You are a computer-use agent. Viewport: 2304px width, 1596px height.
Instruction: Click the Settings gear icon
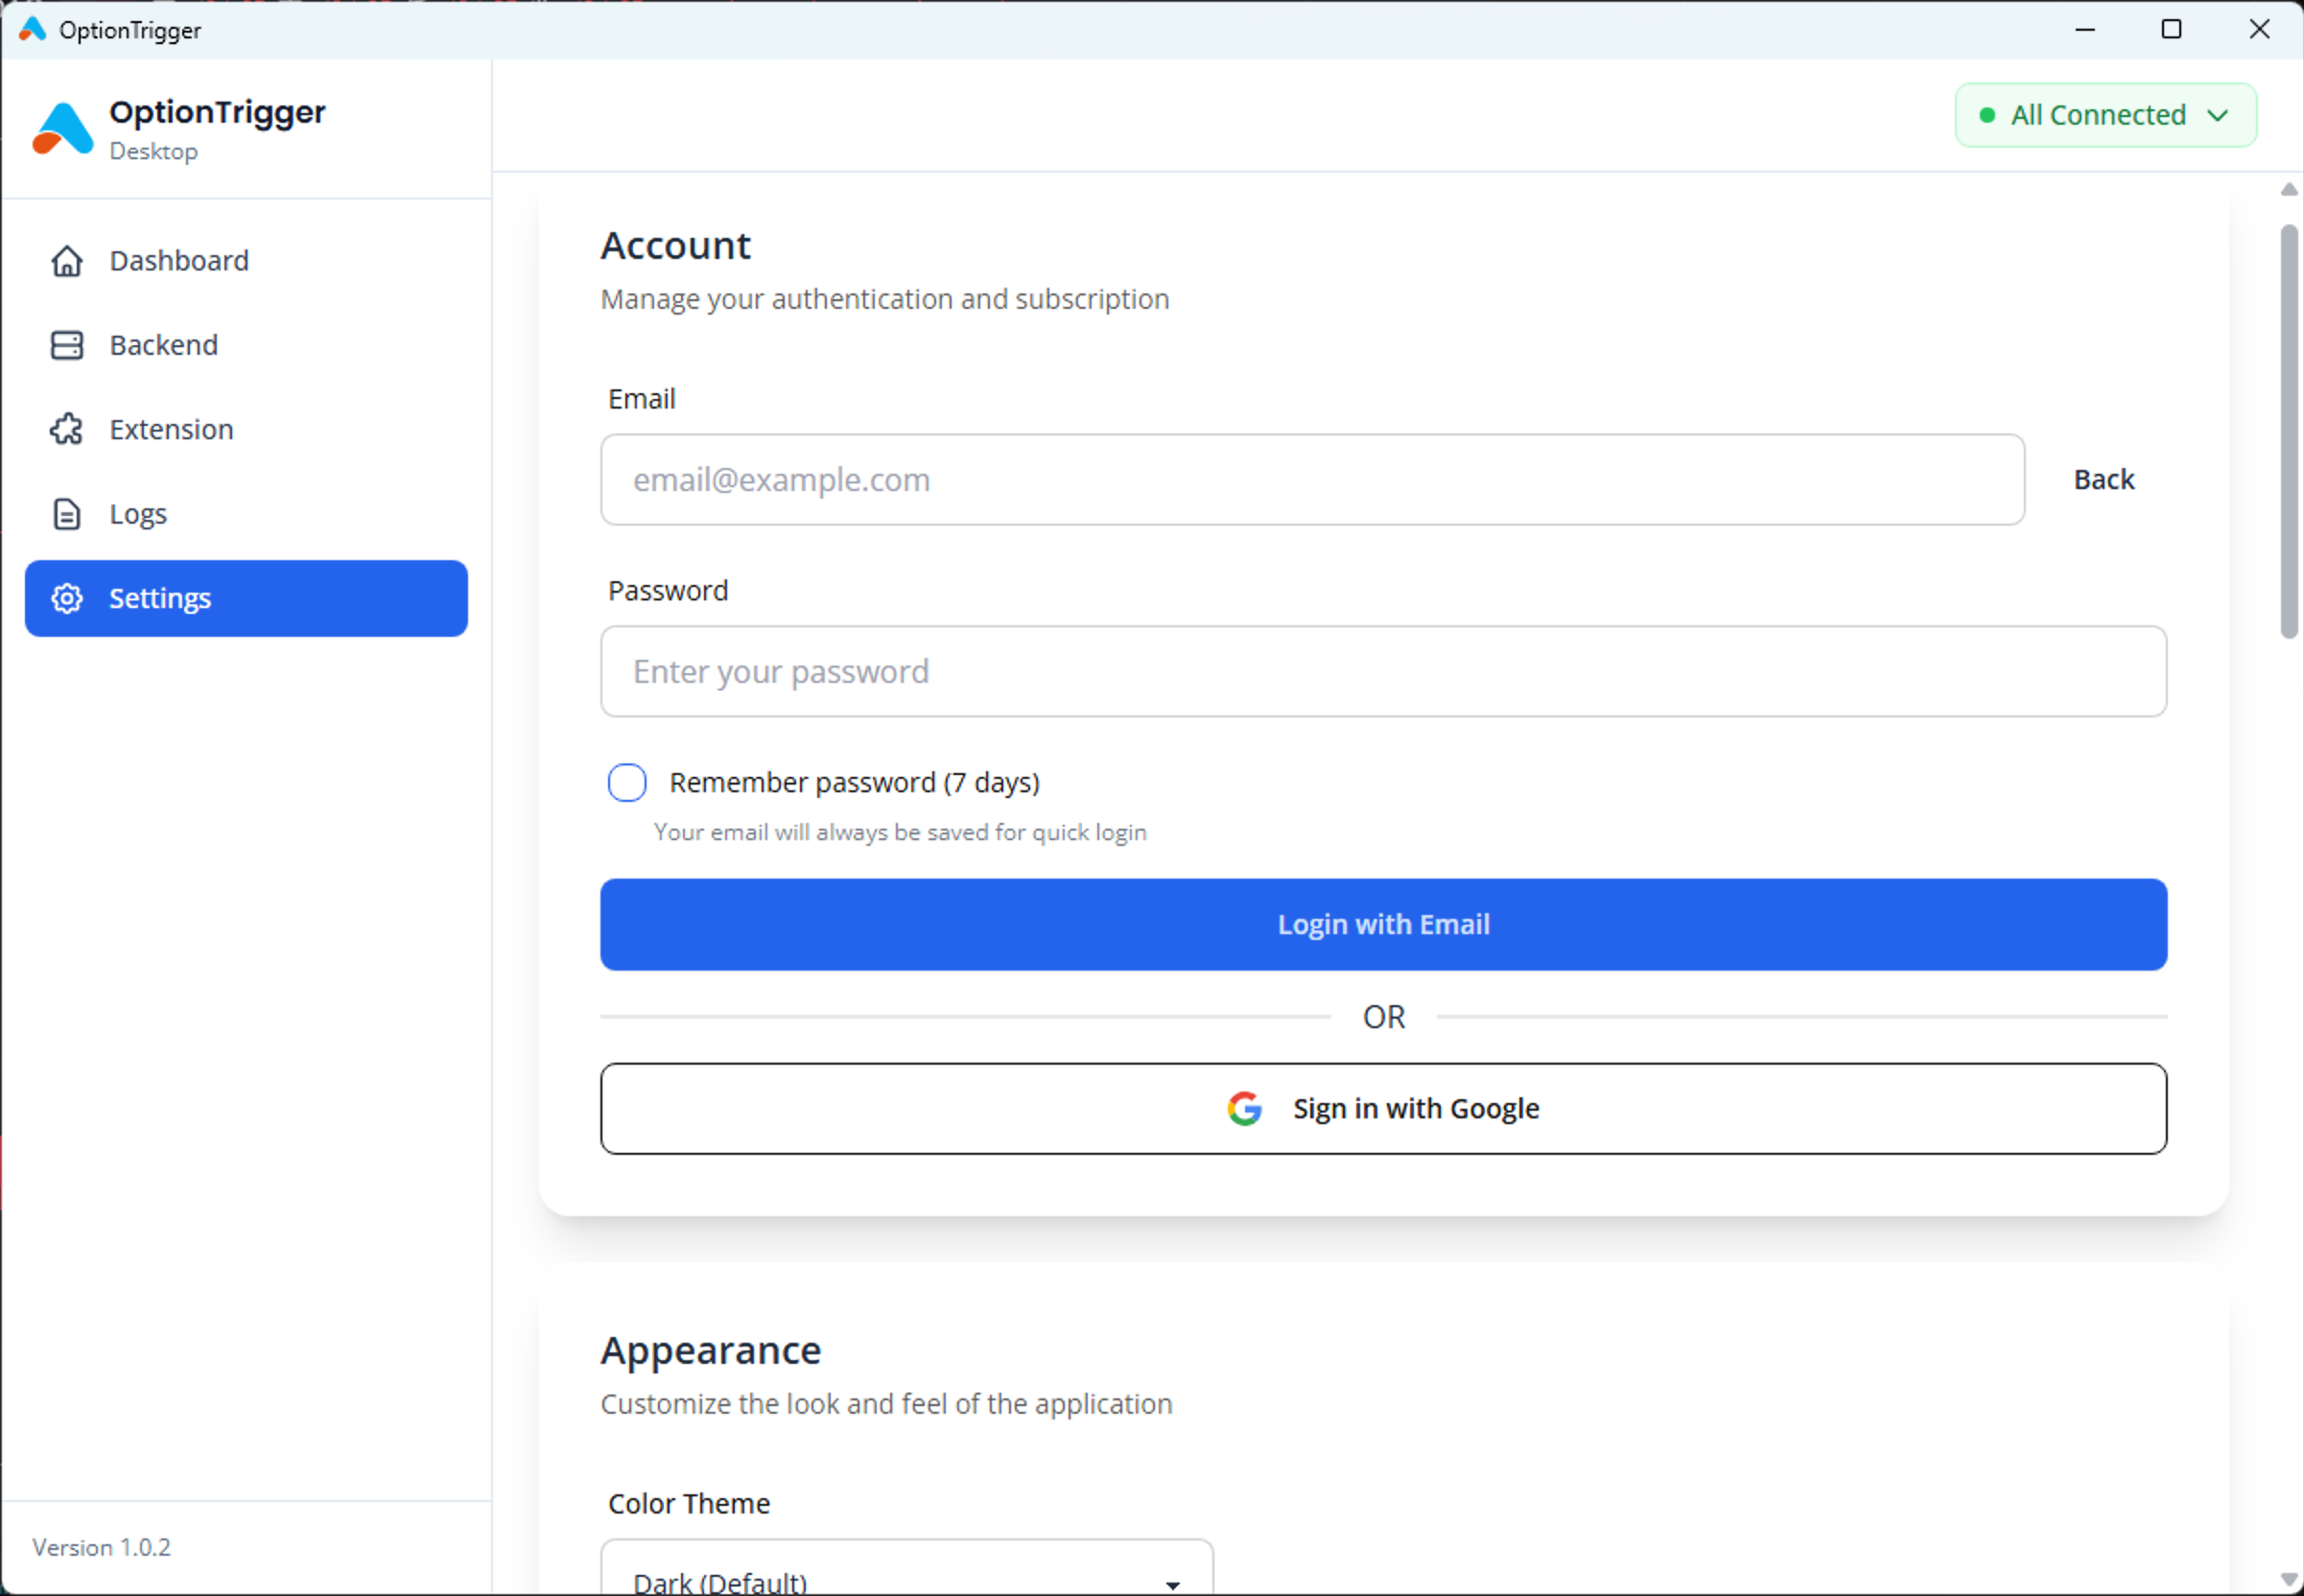click(67, 598)
